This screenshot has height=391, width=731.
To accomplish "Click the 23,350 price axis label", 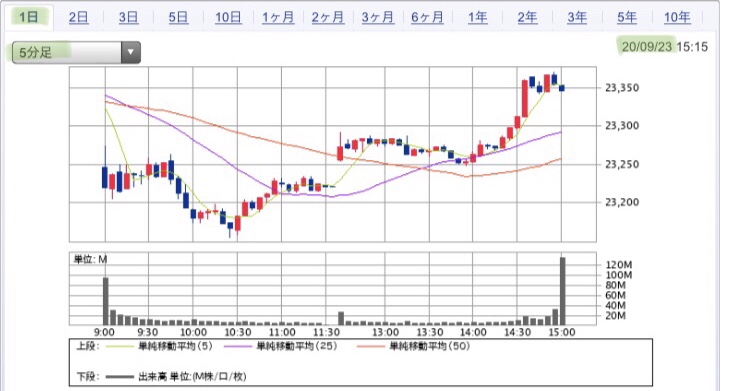I will pyautogui.click(x=622, y=88).
